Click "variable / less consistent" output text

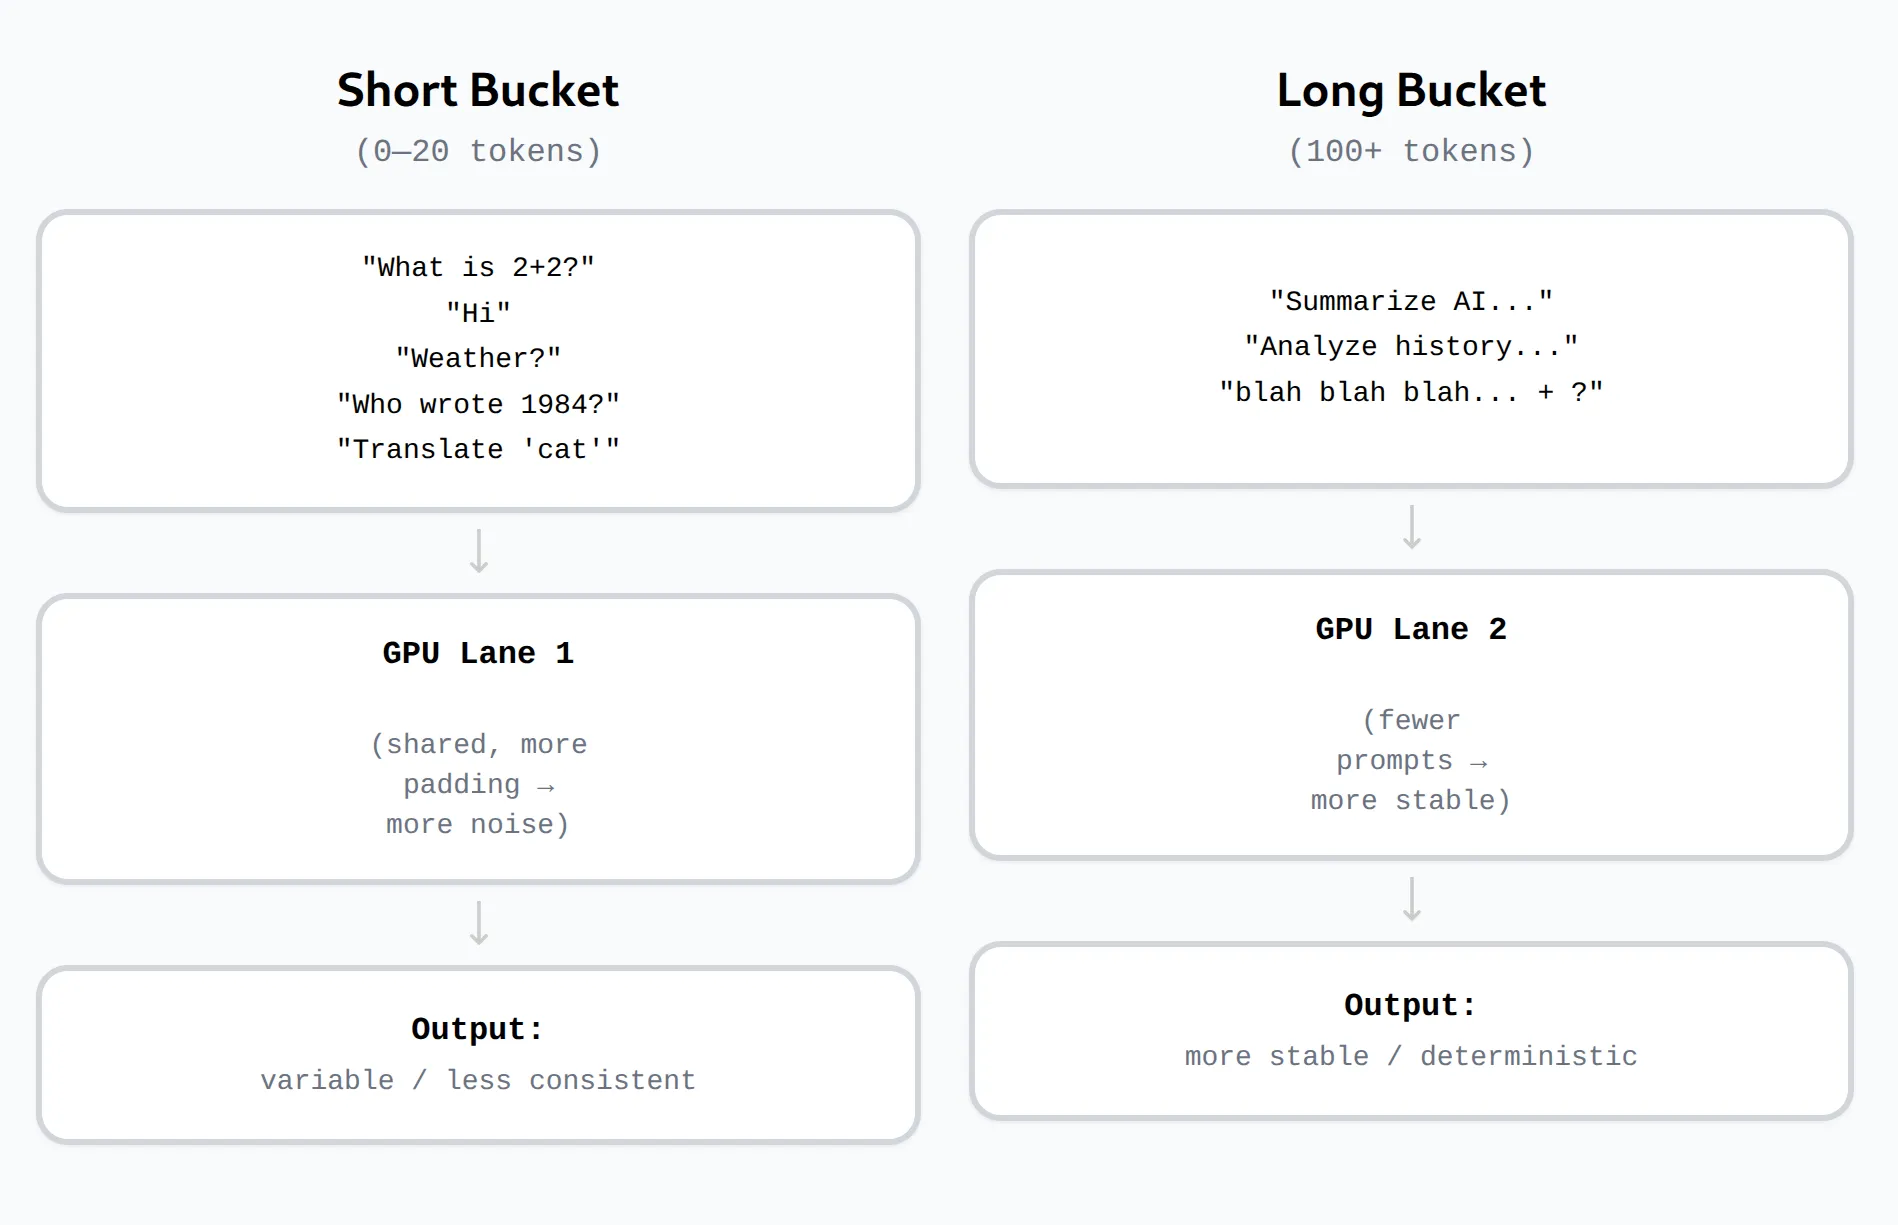click(x=477, y=1080)
